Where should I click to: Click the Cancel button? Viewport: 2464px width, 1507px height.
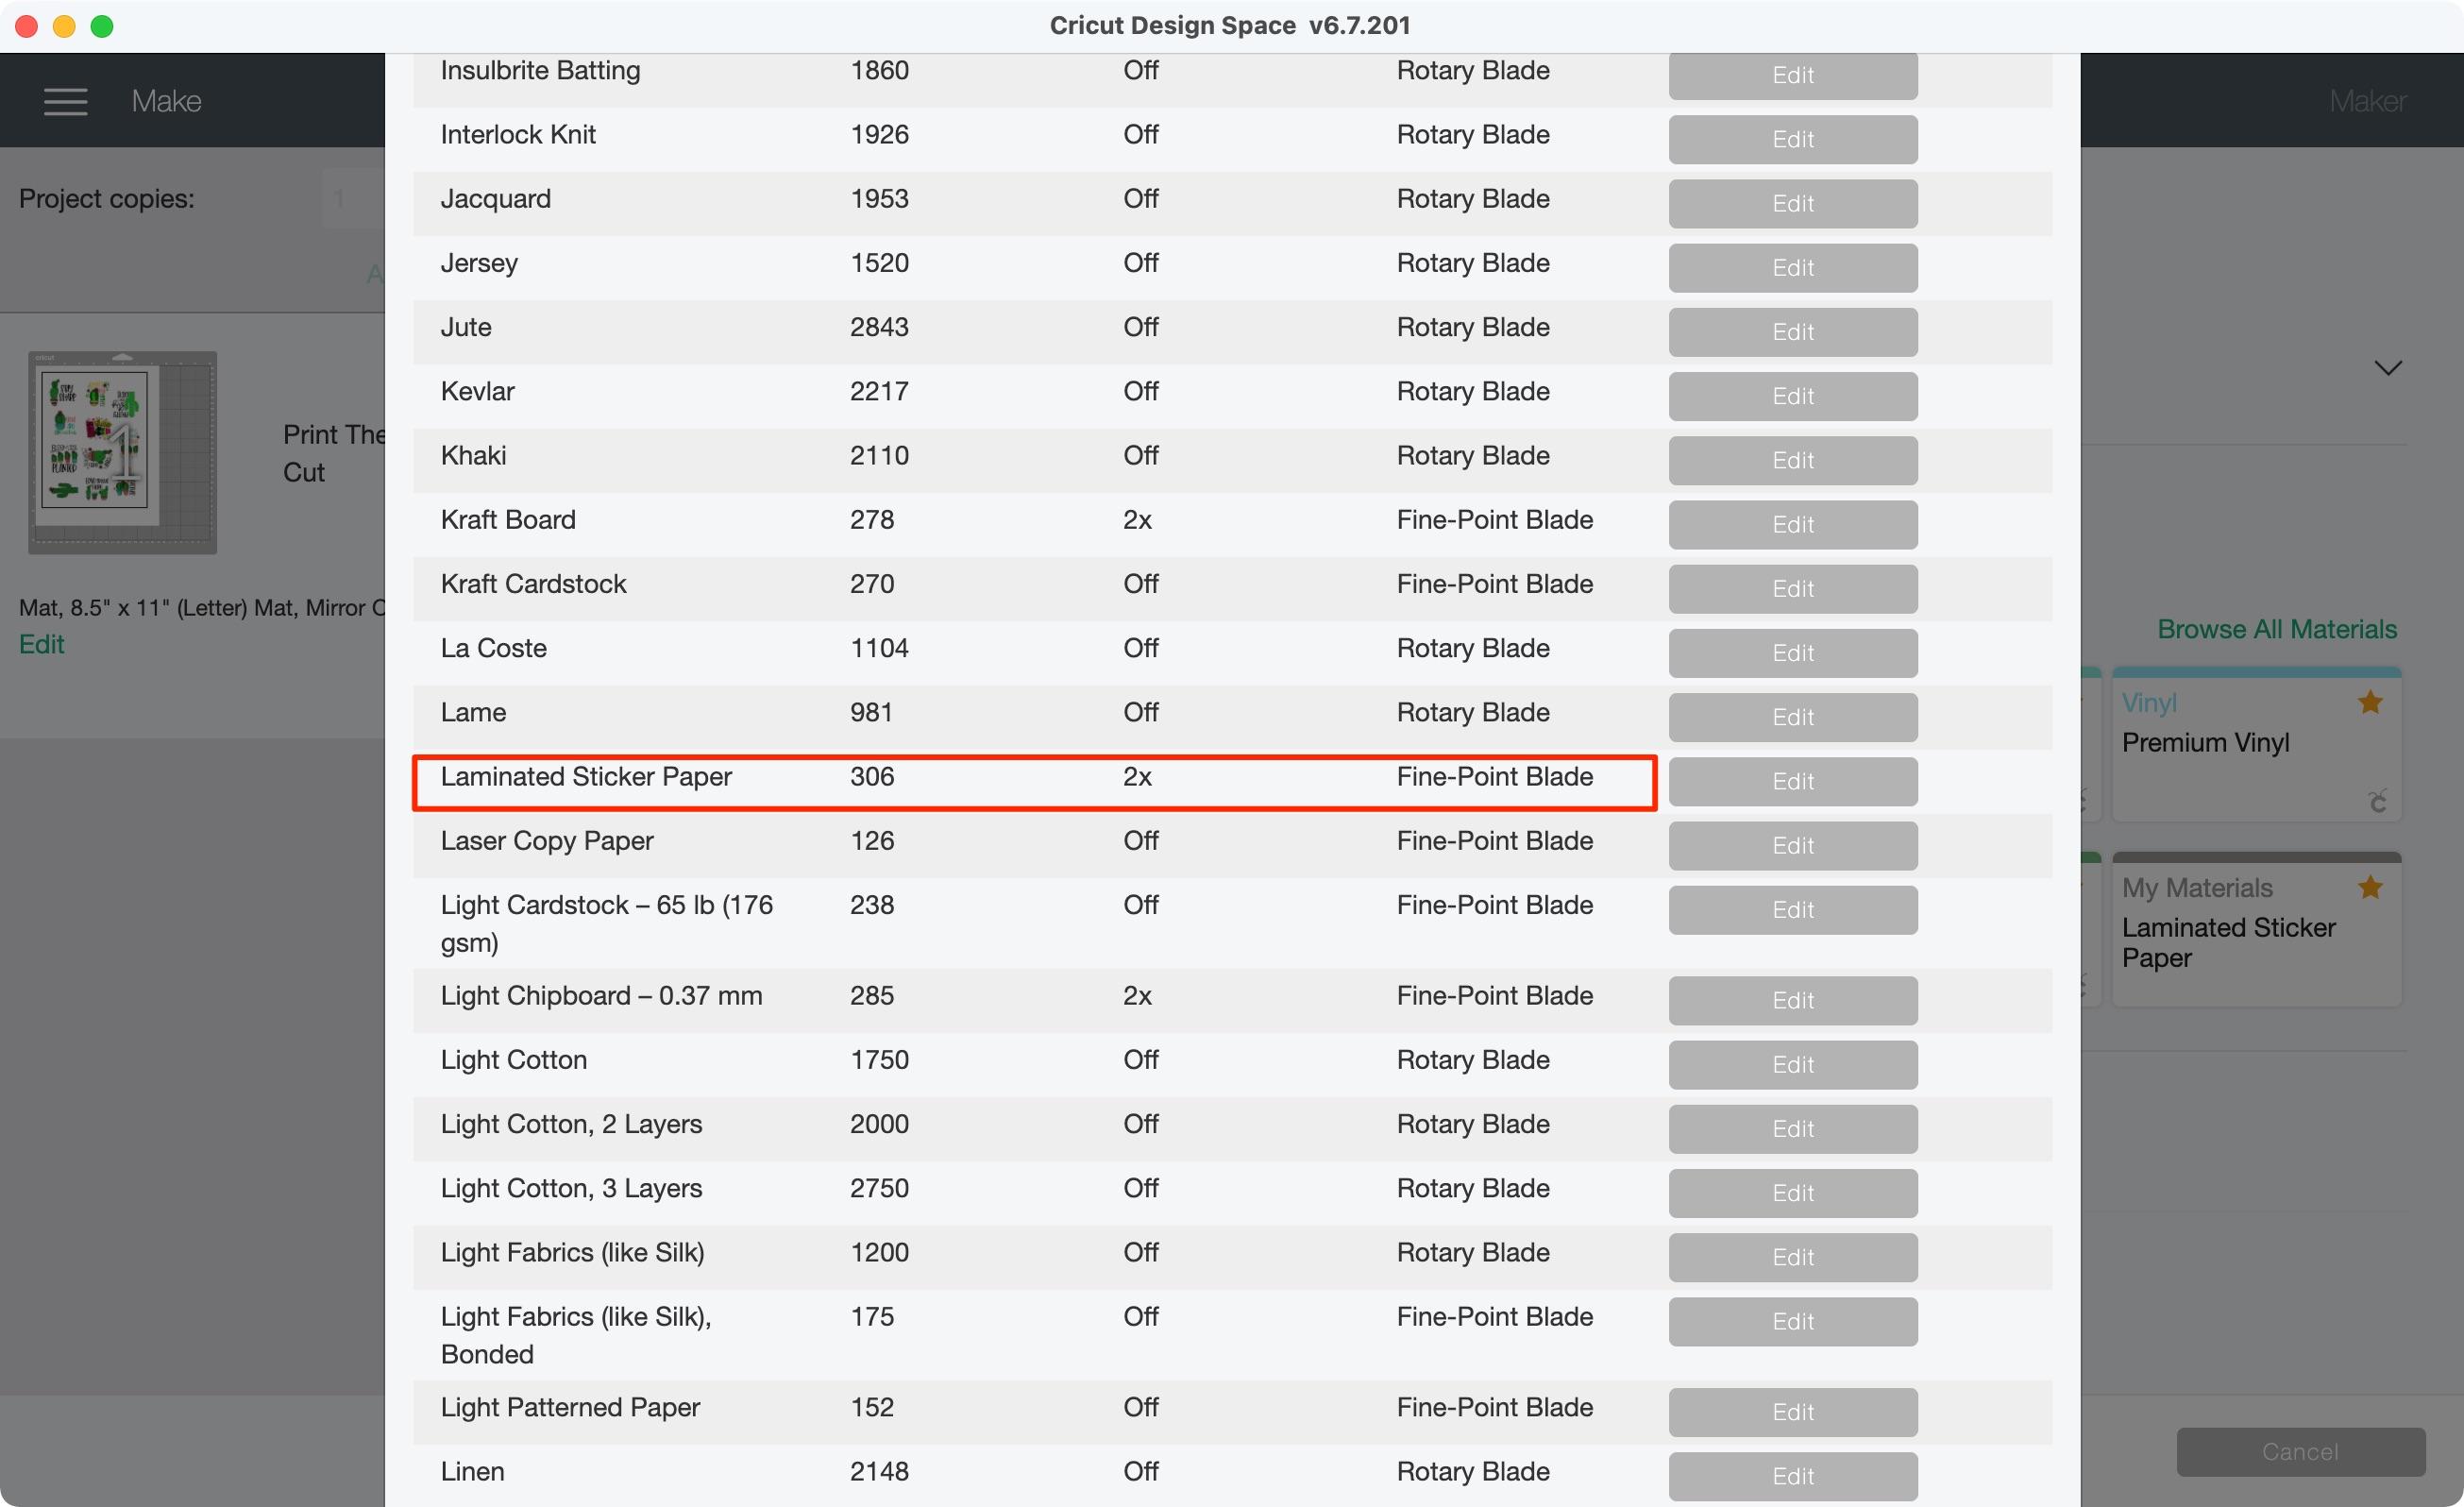2300,1451
